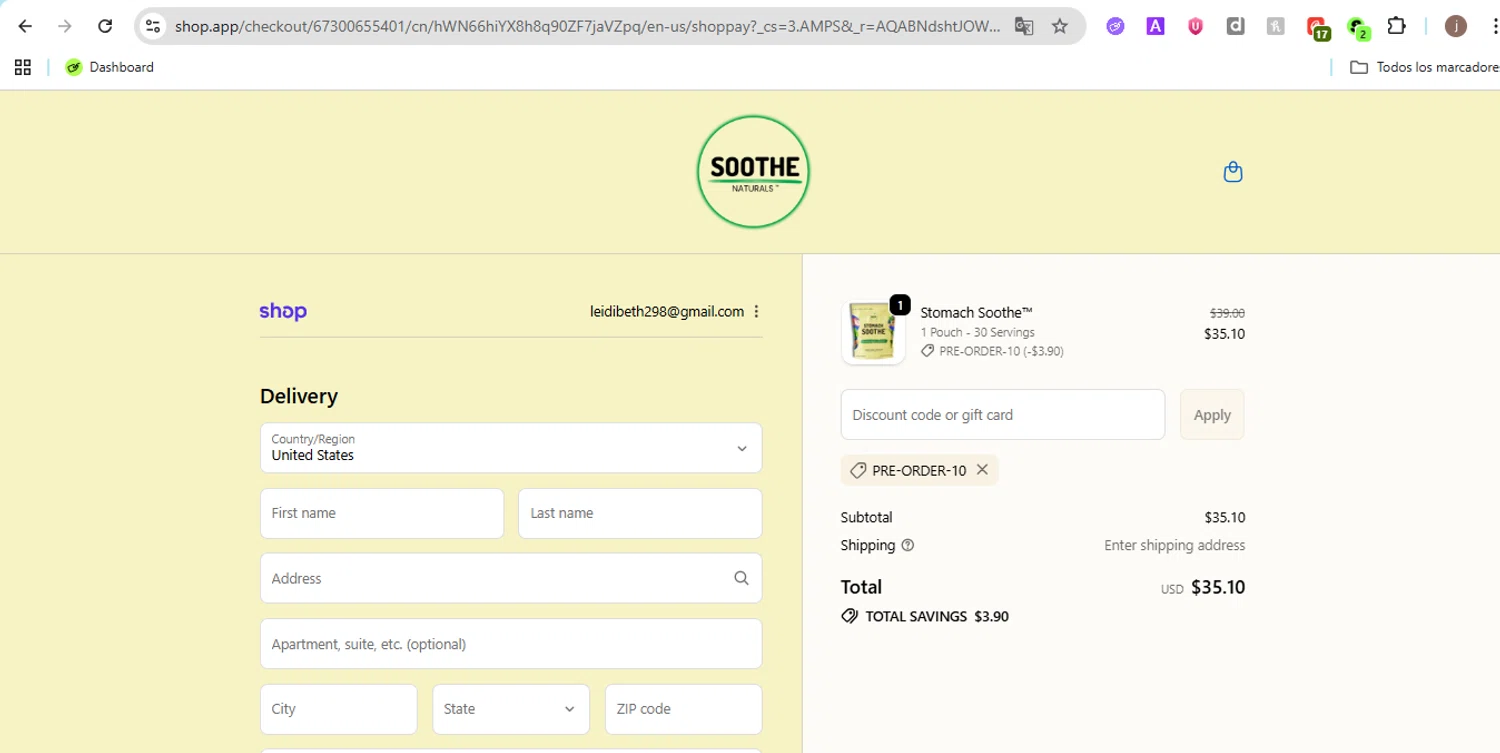
Task: Click the Apply discount button
Action: click(1212, 414)
